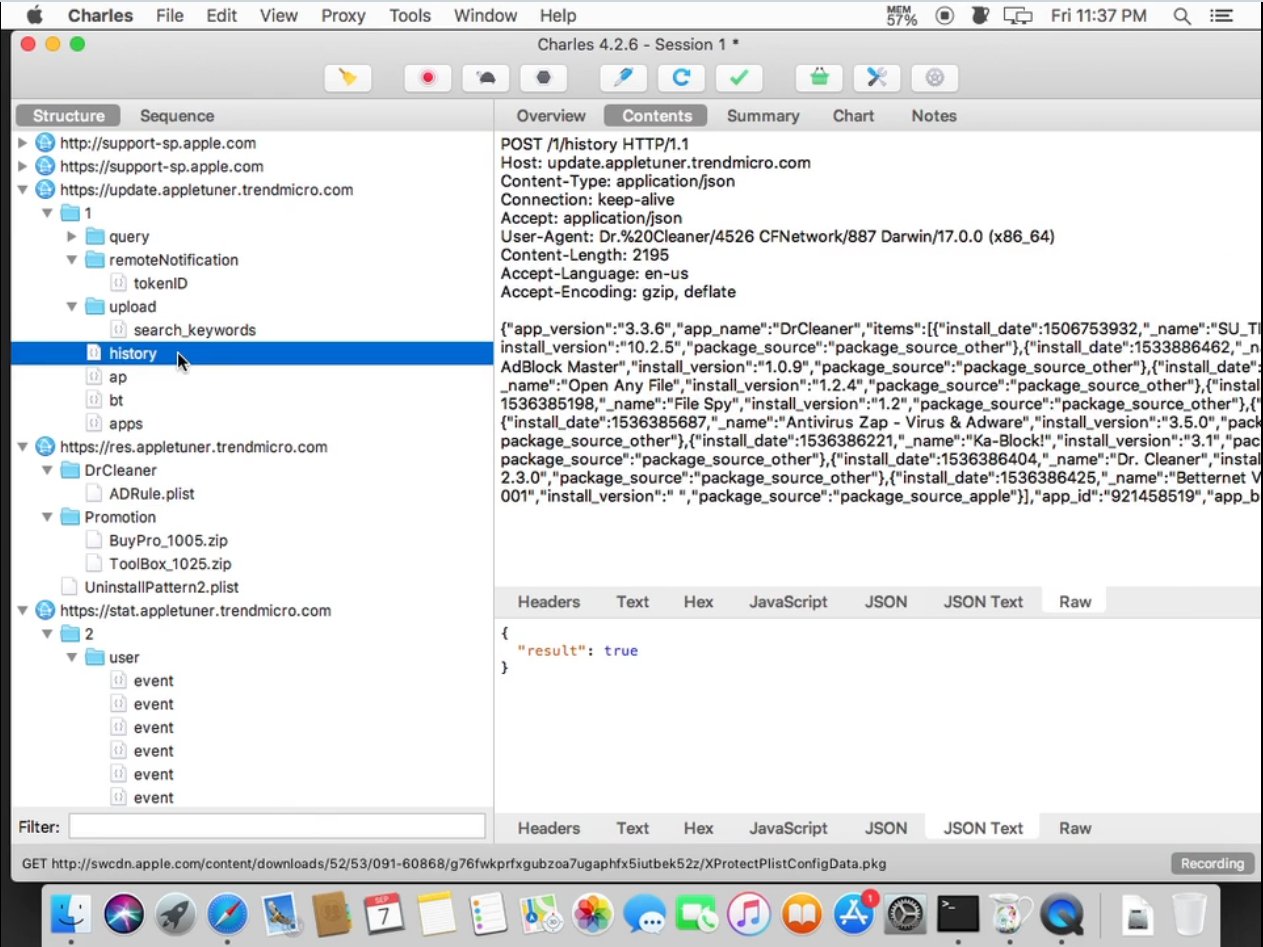Open the Tools wrench icon in toolbar
Screen dimensions: 1263x947
[877, 78]
